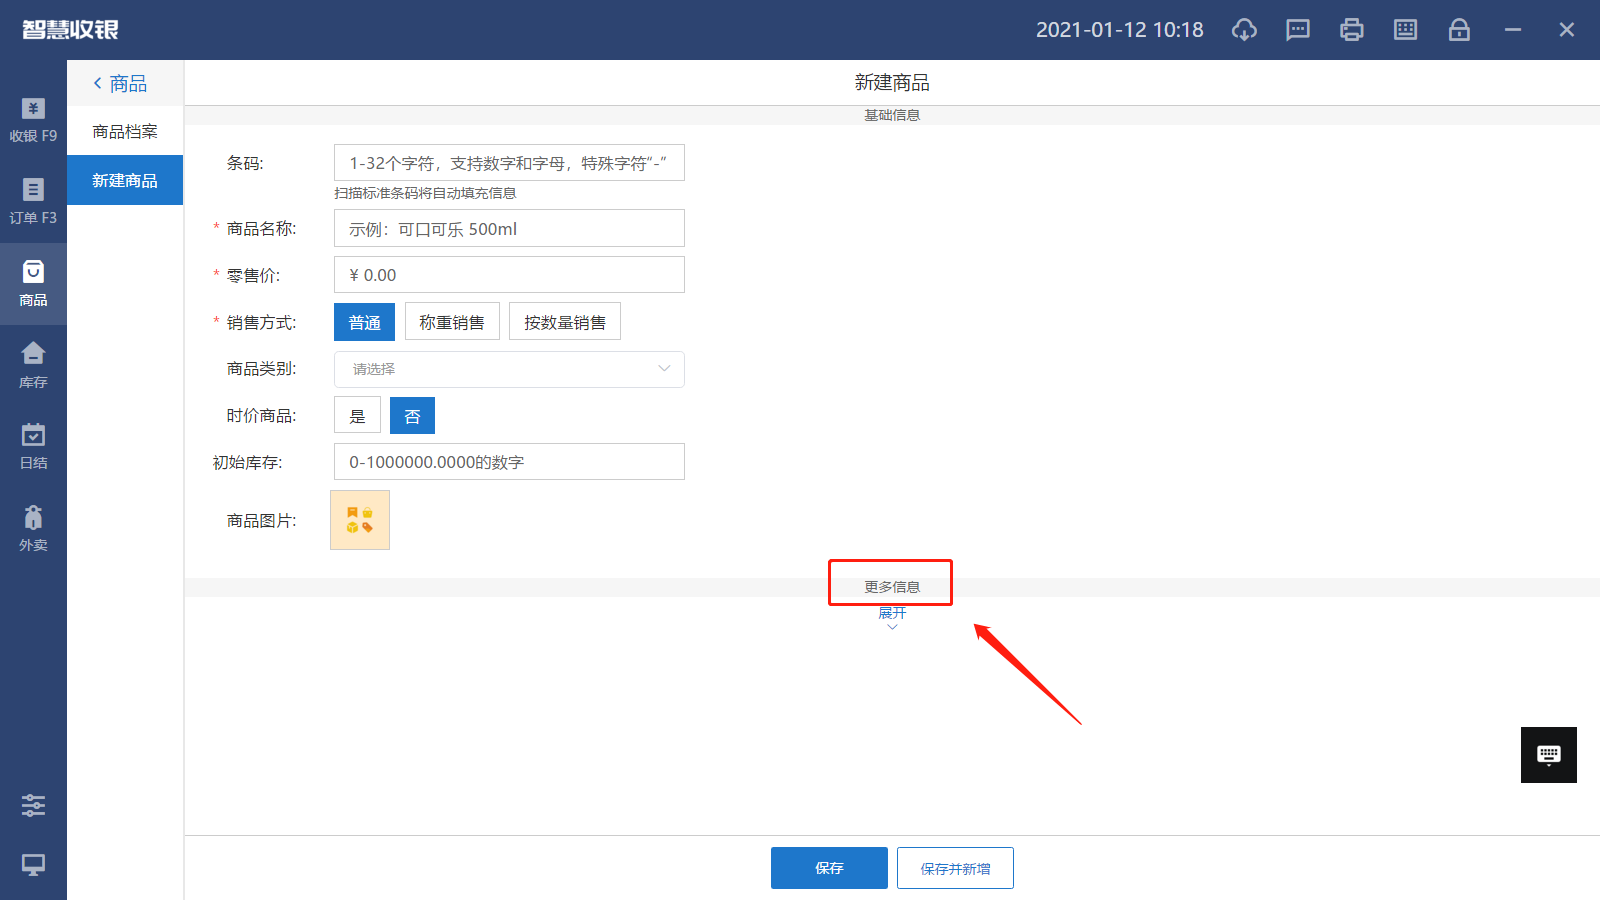Expand the 更多信息 section via 展开
1600x900 pixels.
[890, 613]
